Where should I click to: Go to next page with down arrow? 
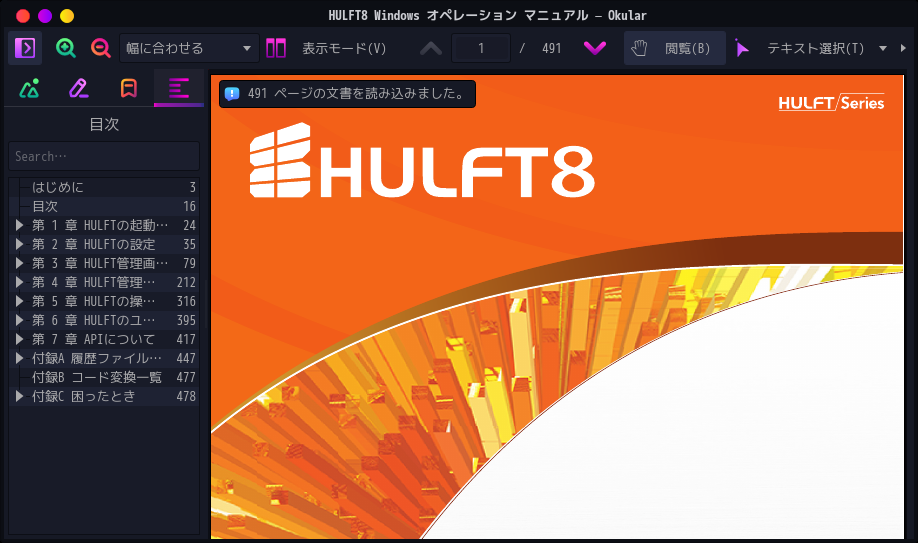click(x=595, y=48)
